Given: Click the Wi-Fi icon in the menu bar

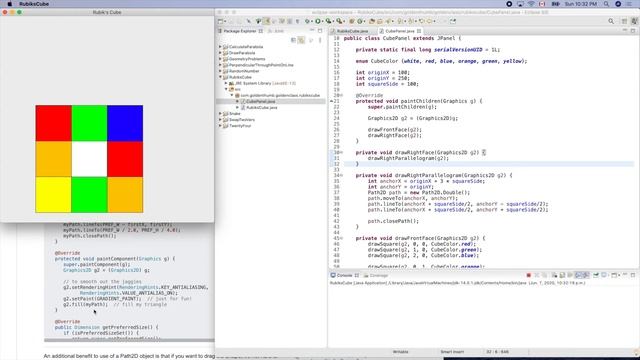Looking at the screenshot, I should [x=531, y=4].
